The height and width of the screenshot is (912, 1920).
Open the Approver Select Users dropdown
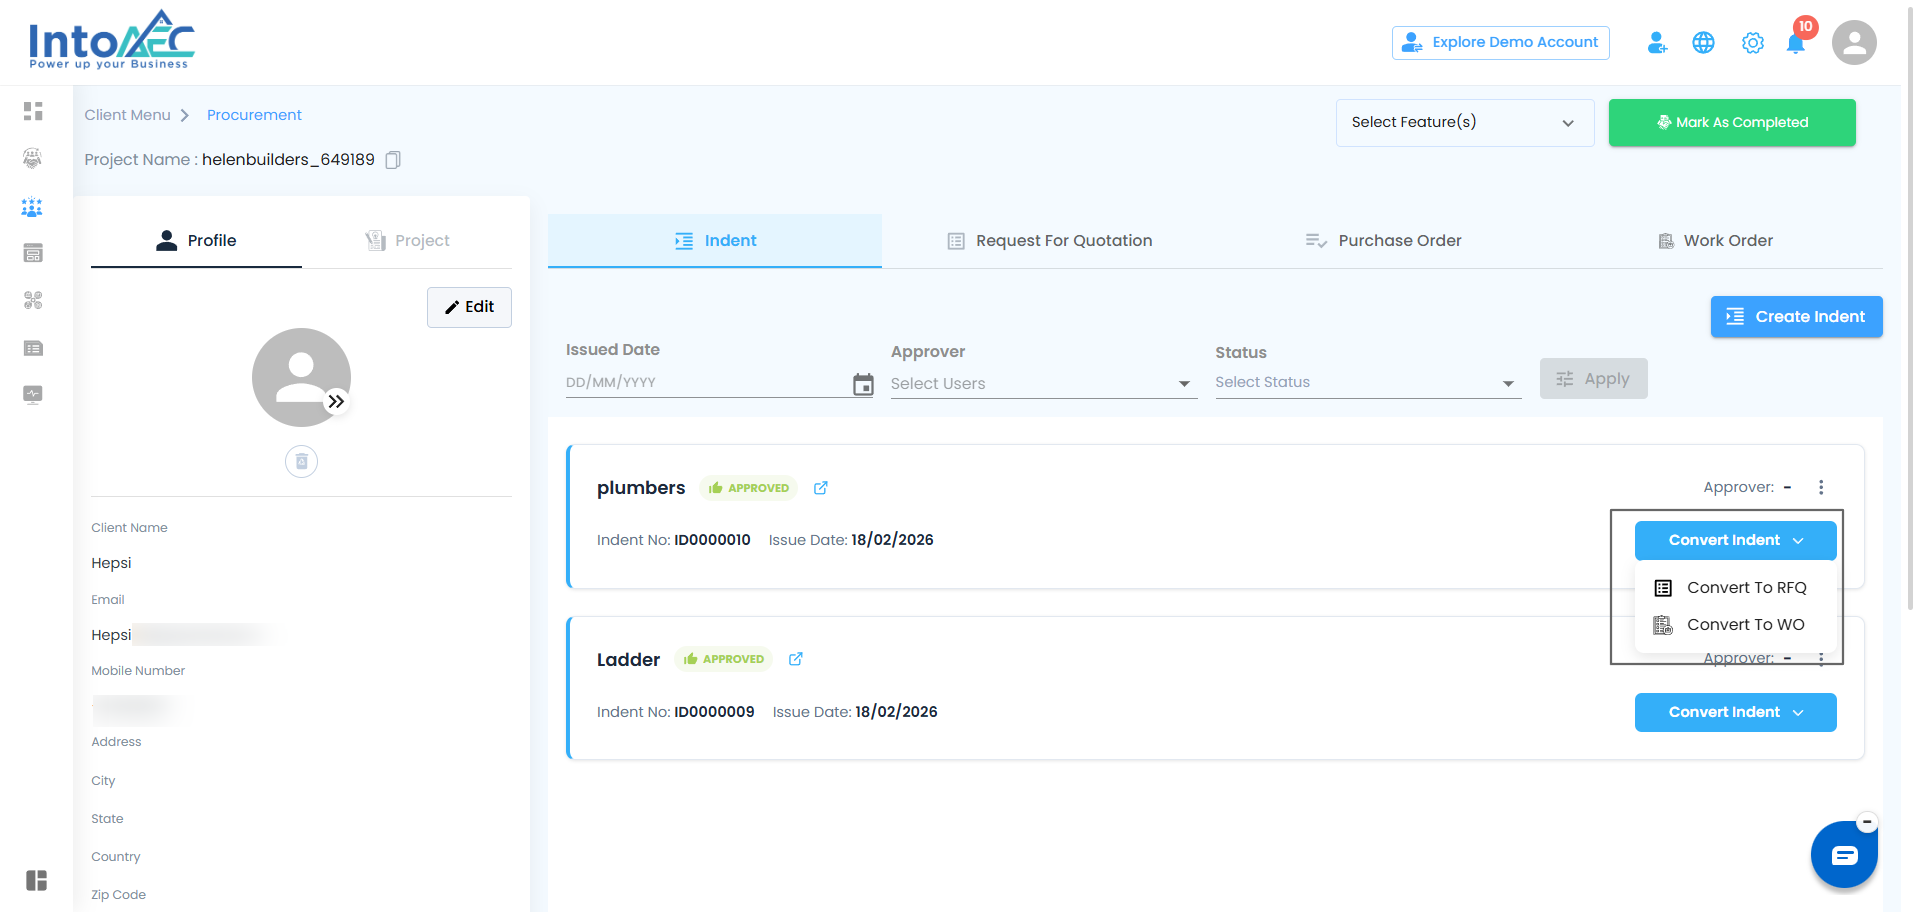pos(1044,384)
